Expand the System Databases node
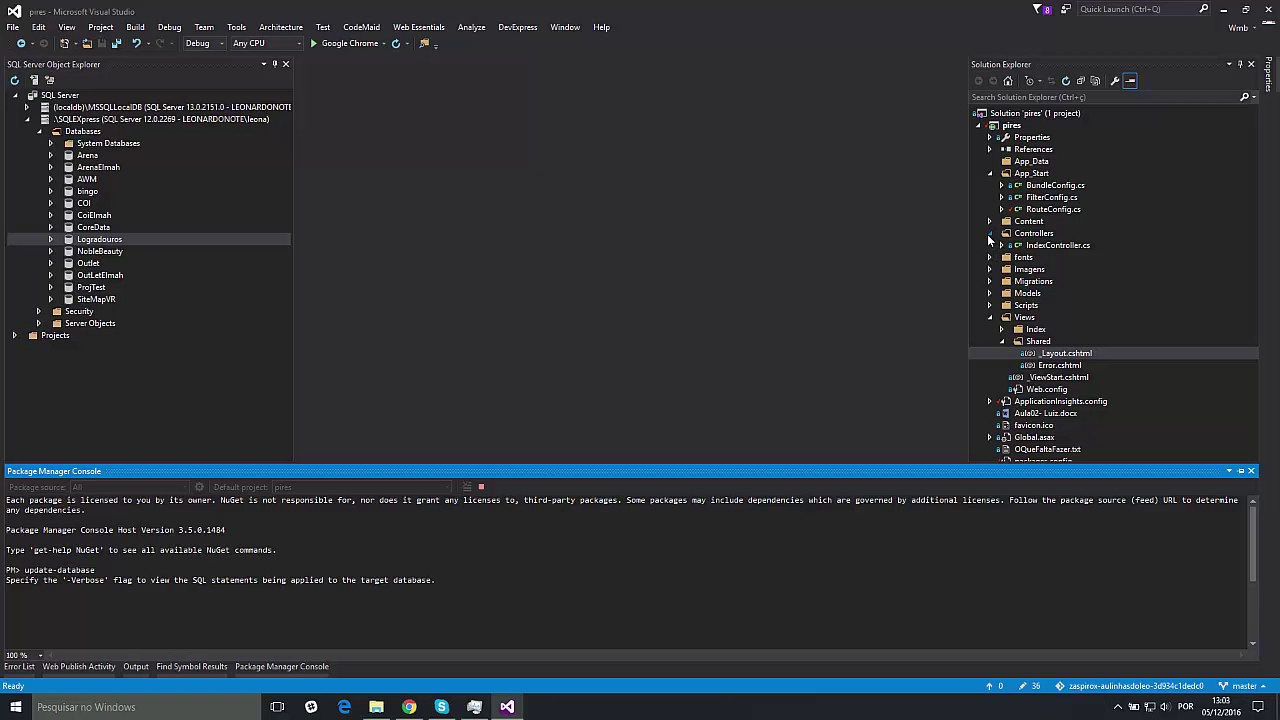The image size is (1280, 720). point(51,144)
